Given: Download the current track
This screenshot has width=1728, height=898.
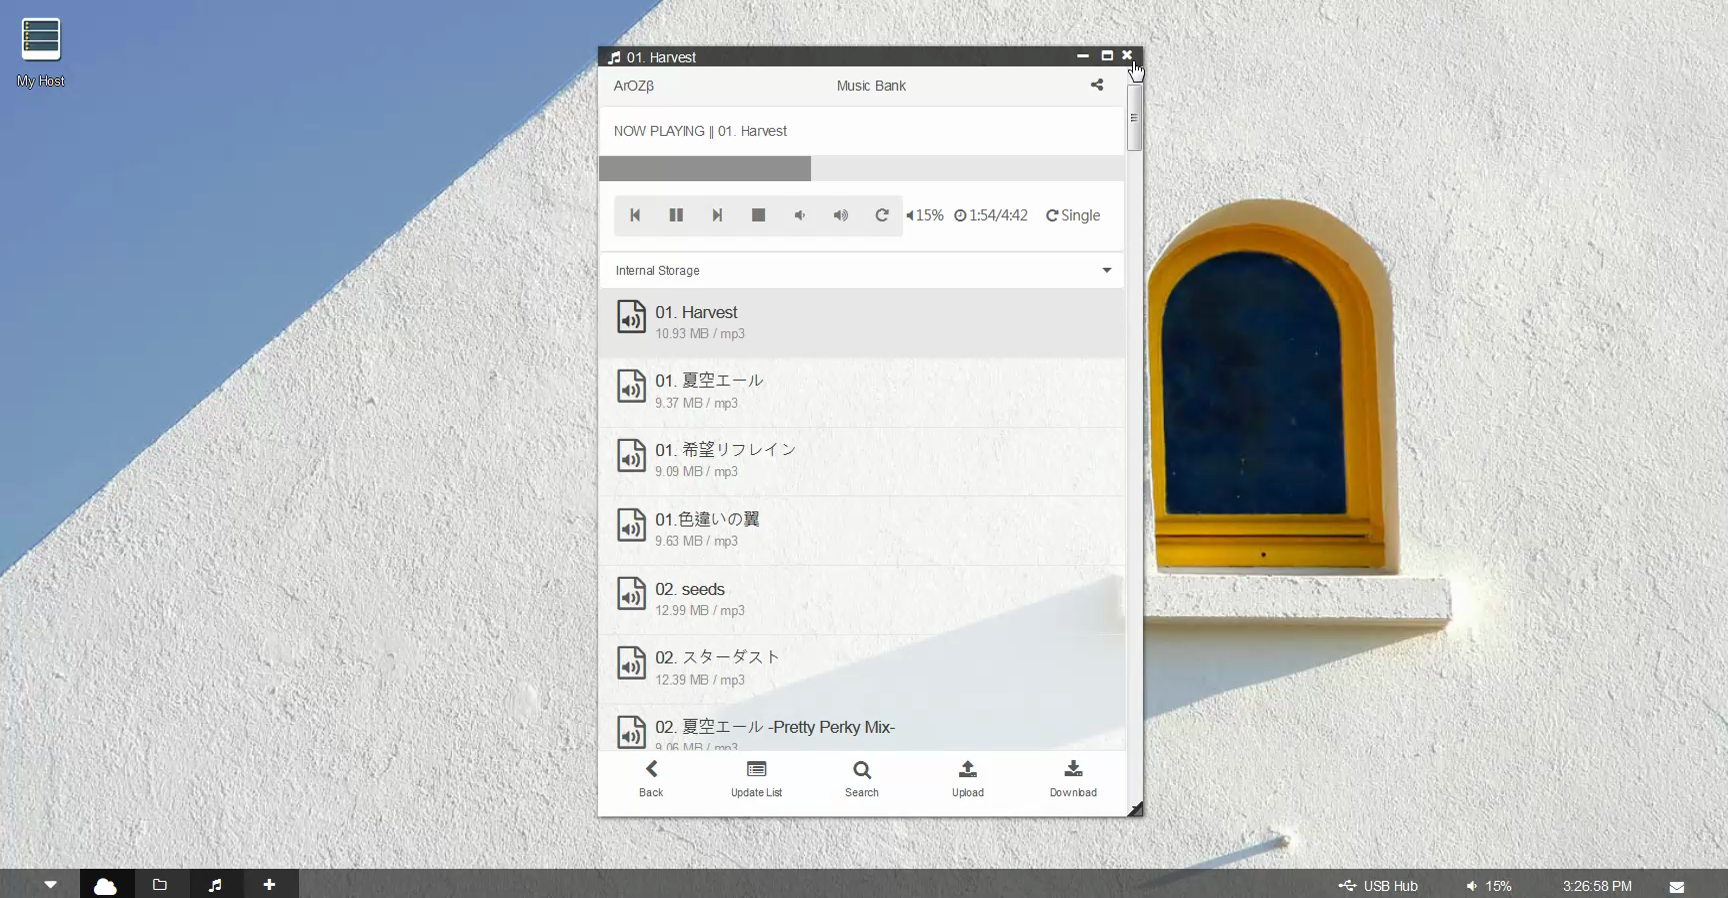Looking at the screenshot, I should 1073,778.
